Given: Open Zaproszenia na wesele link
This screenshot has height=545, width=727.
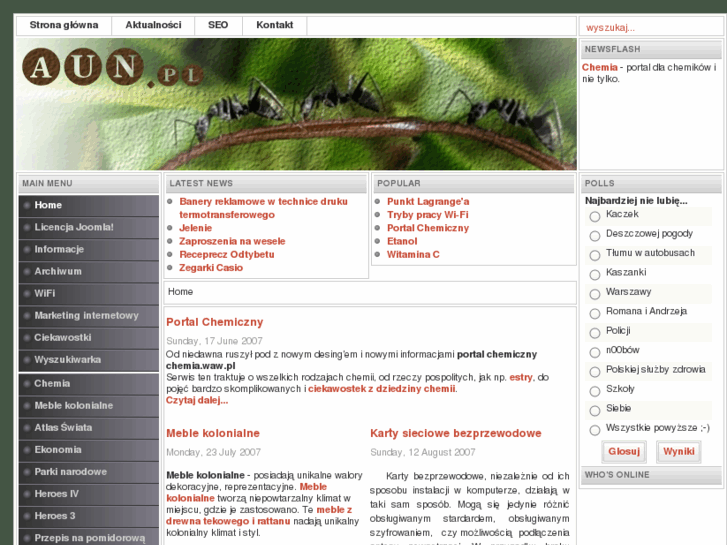Looking at the screenshot, I should click(232, 242).
